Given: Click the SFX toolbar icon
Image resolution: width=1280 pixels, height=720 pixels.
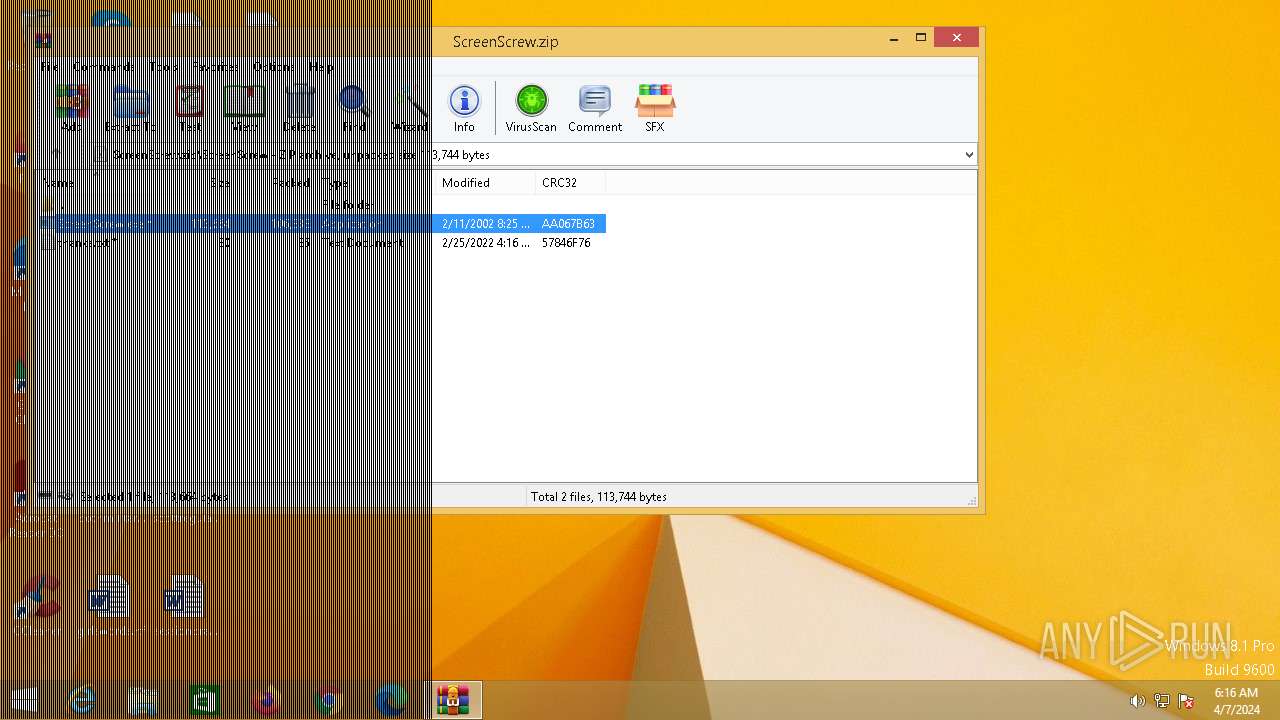Looking at the screenshot, I should click(655, 108).
